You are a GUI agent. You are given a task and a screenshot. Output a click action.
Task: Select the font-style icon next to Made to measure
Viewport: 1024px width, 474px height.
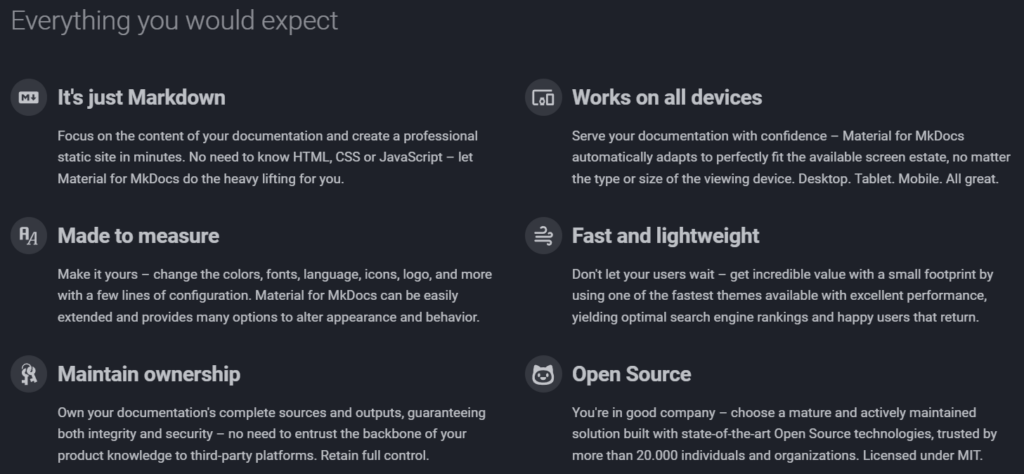point(29,236)
